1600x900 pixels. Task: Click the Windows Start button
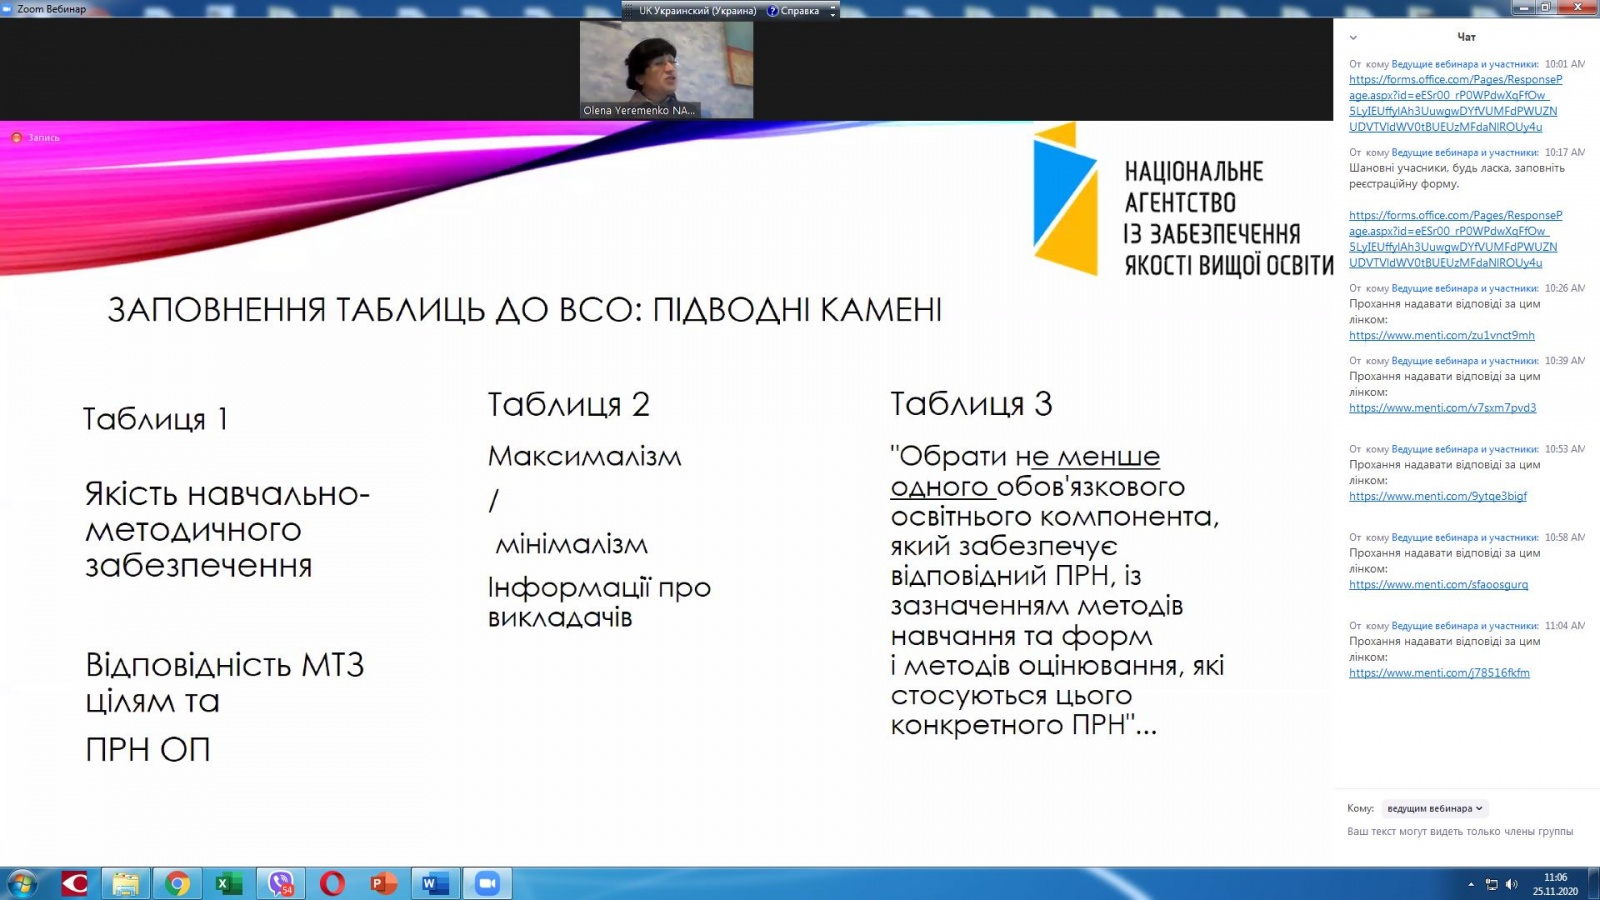[22, 884]
